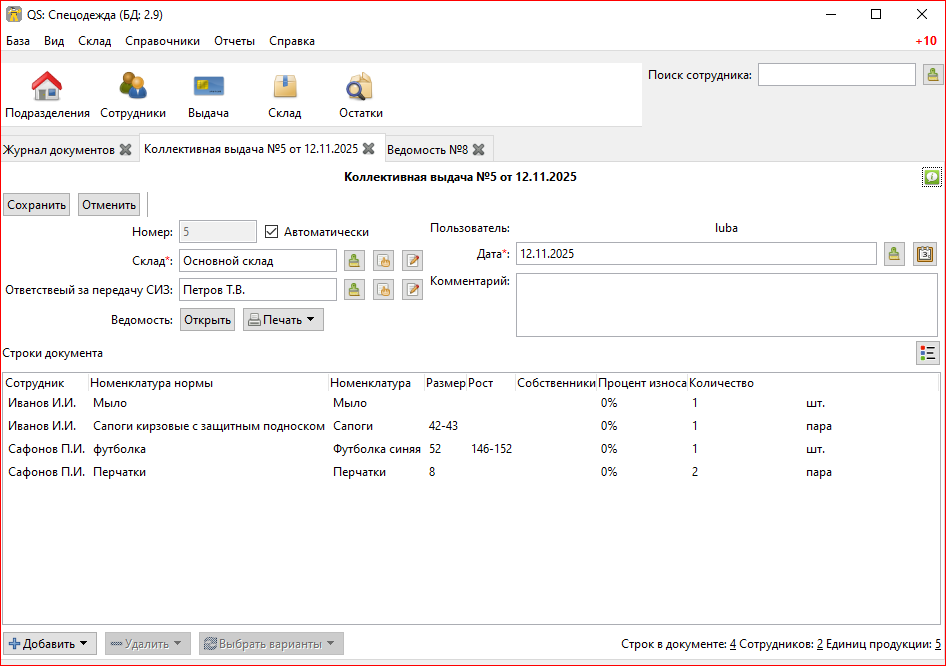
Task: Open the Выдача toolbar item
Action: point(208,96)
